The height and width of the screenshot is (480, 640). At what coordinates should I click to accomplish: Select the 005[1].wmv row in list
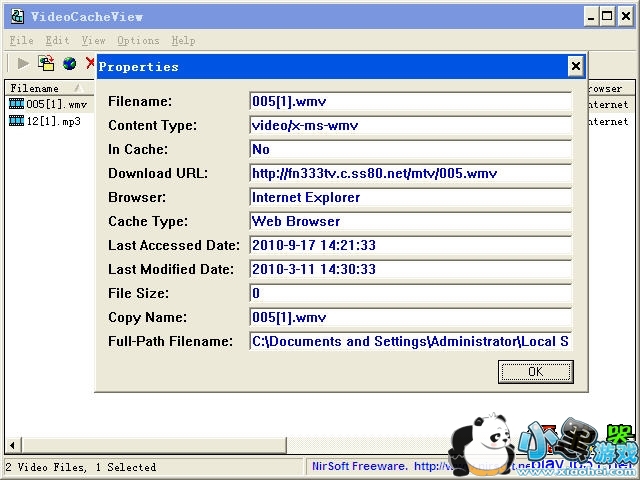[x=49, y=104]
